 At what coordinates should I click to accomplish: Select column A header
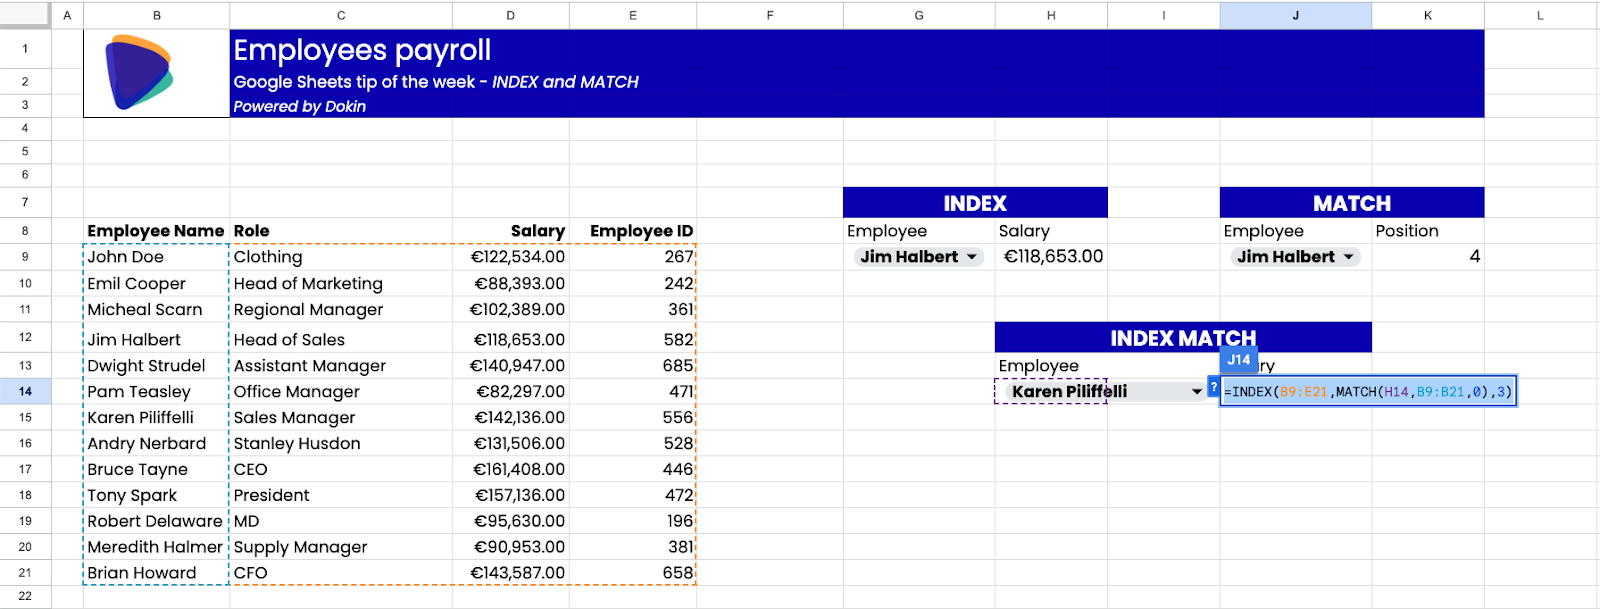pyautogui.click(x=67, y=15)
